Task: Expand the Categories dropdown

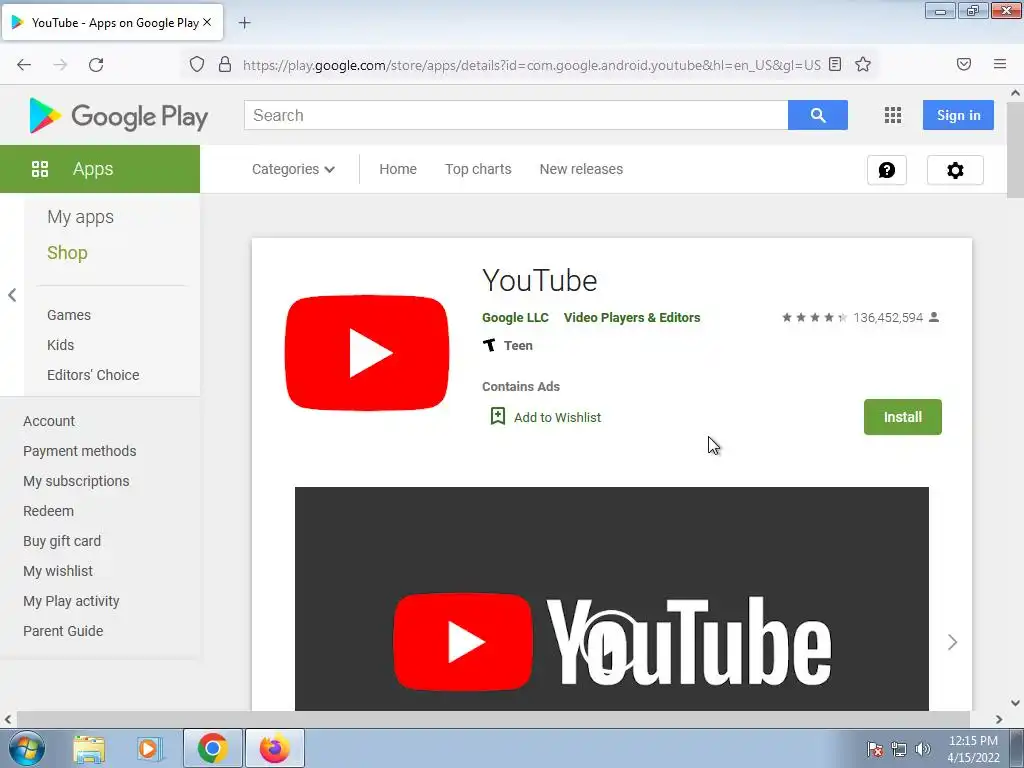Action: 293,169
